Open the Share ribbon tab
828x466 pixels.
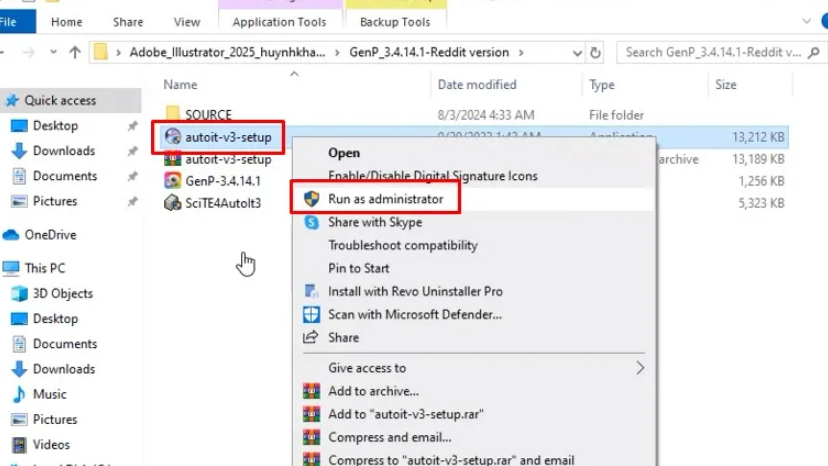(x=128, y=21)
